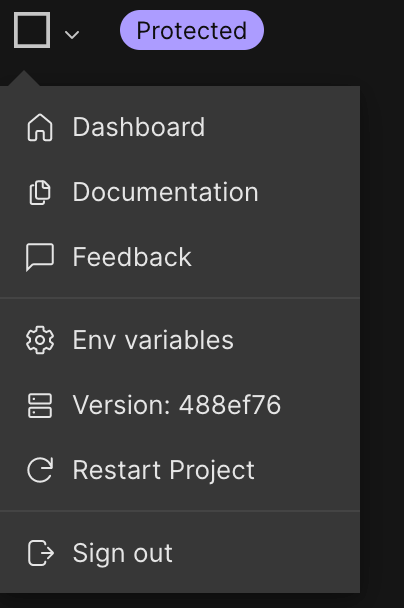Click the server stack icon beside Version
The height and width of the screenshot is (608, 404).
pos(40,406)
